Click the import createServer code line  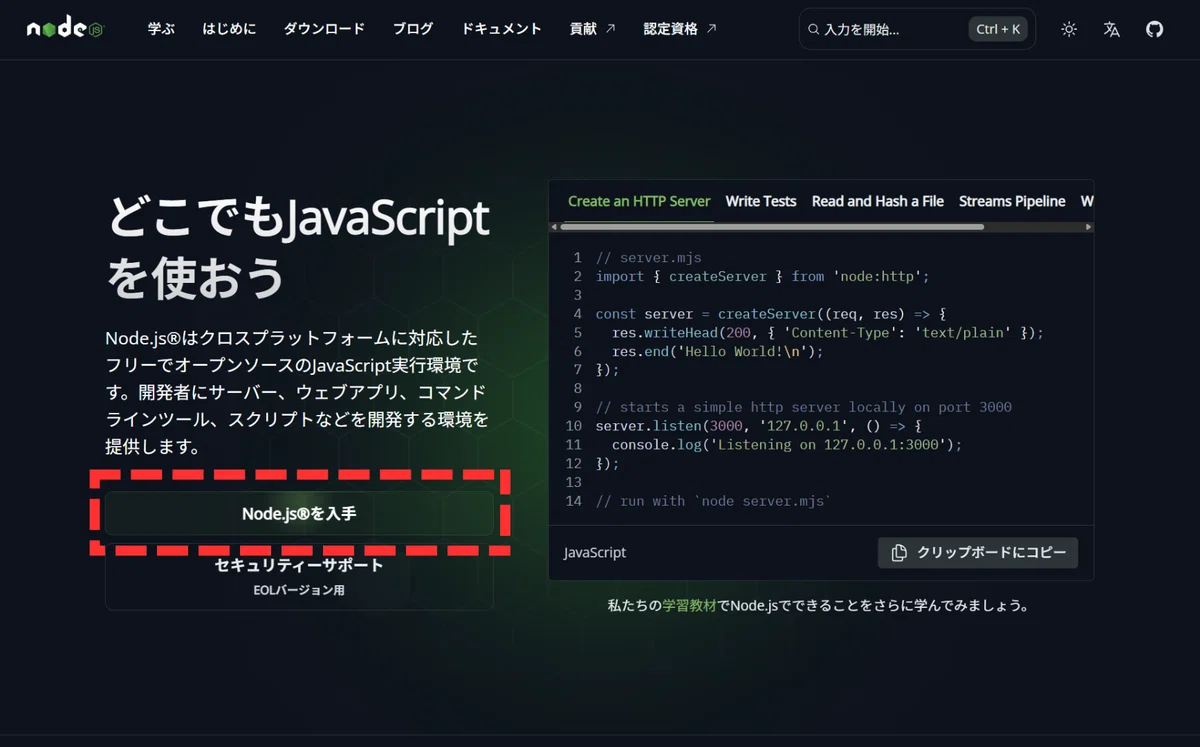click(x=763, y=276)
